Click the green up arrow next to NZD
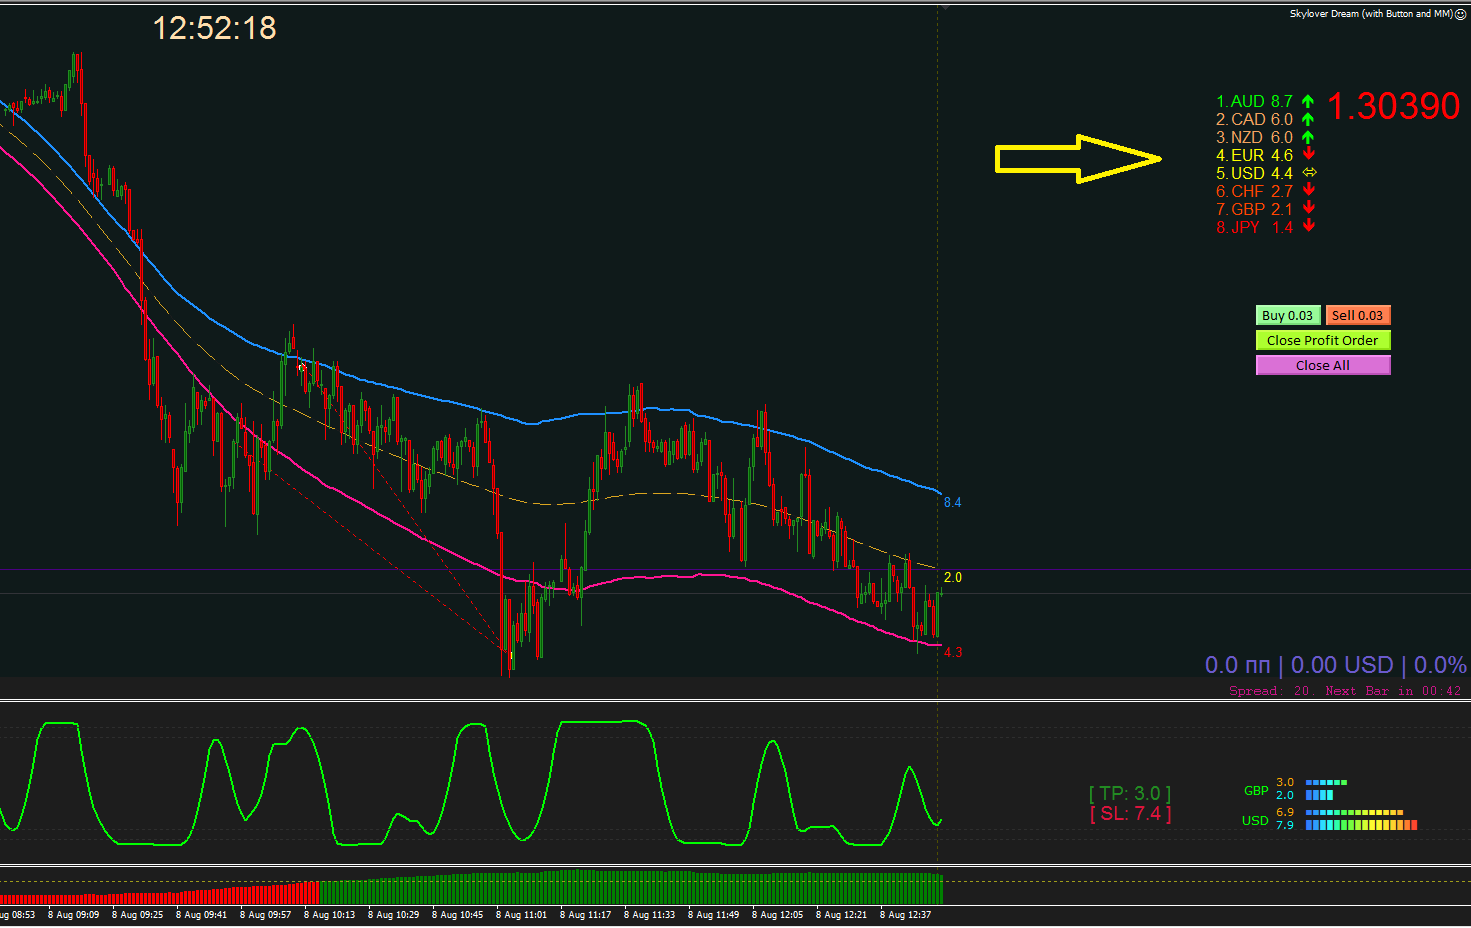The width and height of the screenshot is (1471, 928). coord(1308,137)
